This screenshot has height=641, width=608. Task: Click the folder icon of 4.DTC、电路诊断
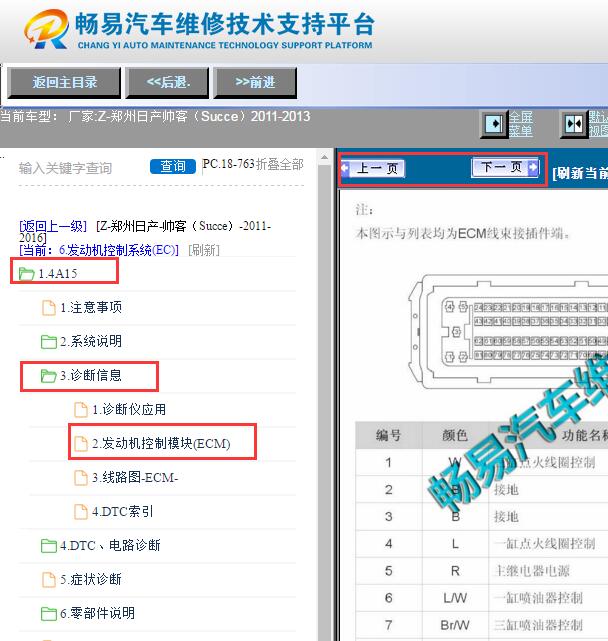[x=49, y=545]
